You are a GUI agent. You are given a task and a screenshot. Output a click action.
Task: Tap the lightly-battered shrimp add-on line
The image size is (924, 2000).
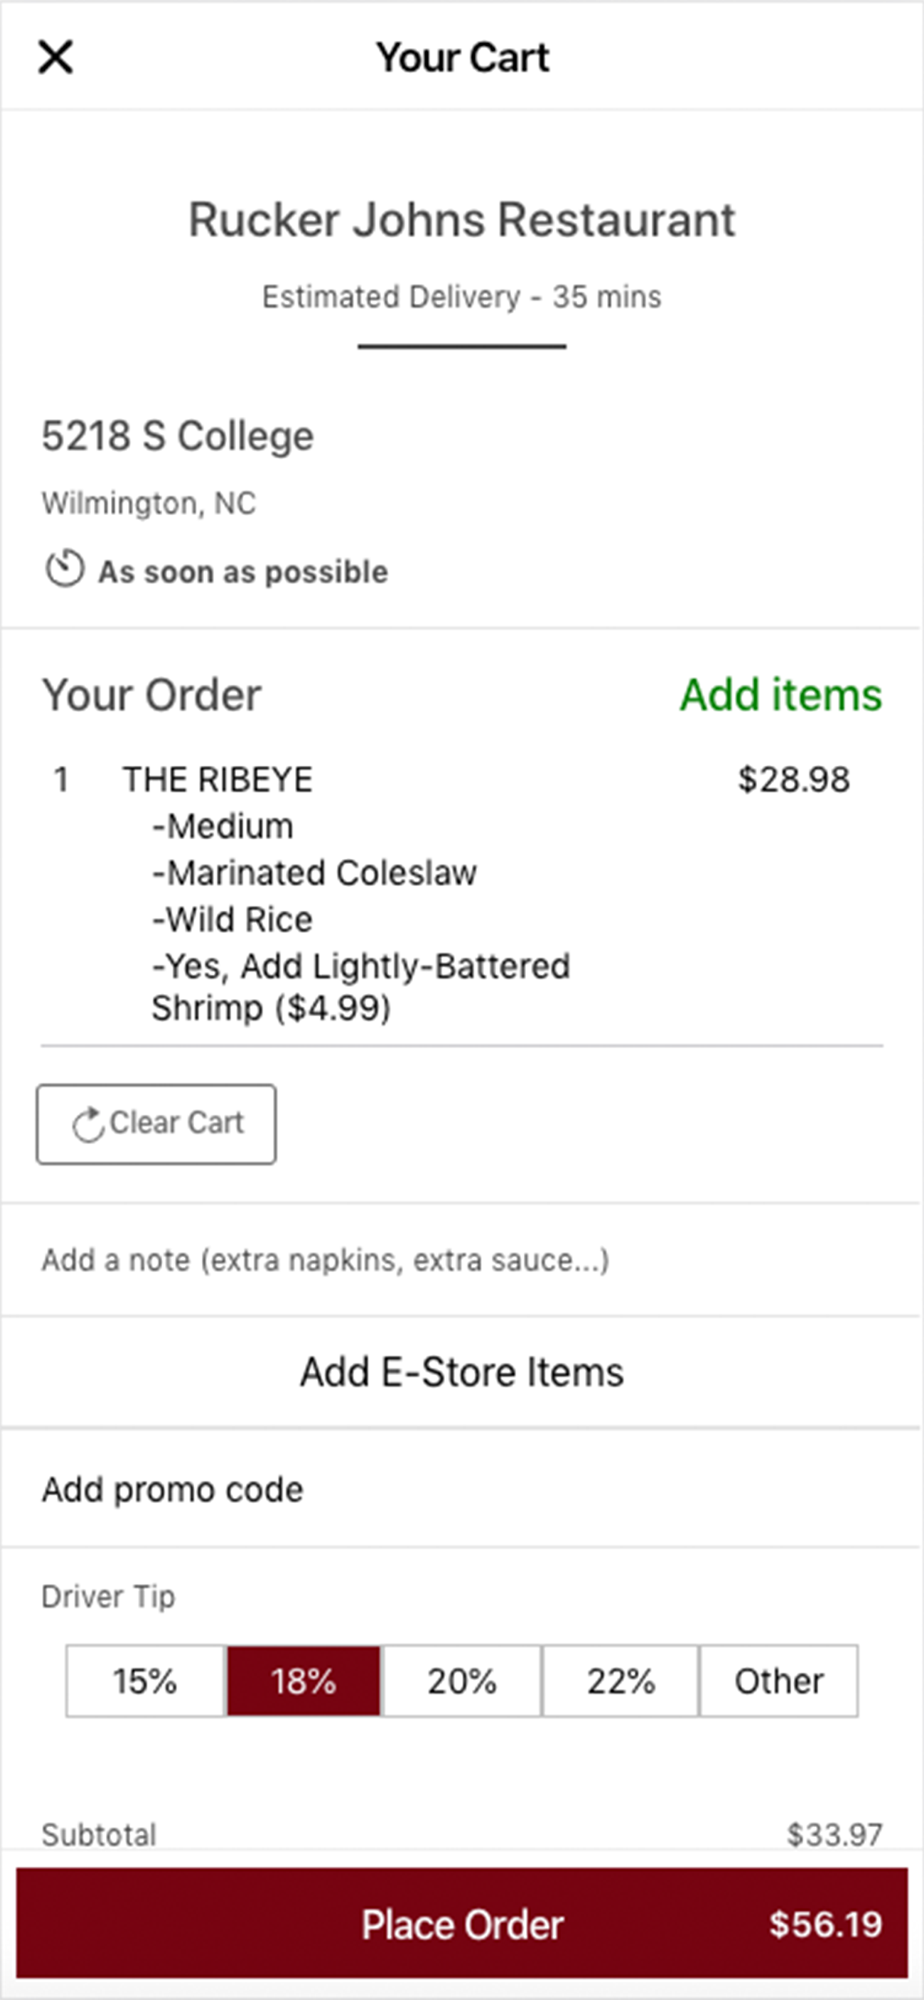tap(361, 987)
